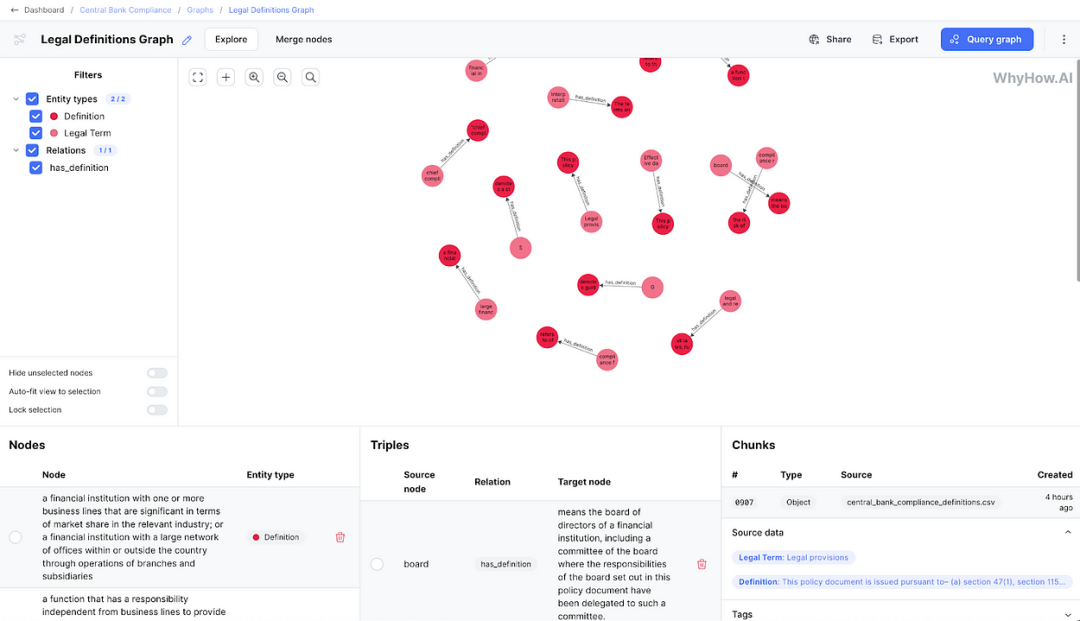Image resolution: width=1080 pixels, height=621 pixels.
Task: Delete first Definition node with trash icon
Action: click(x=340, y=537)
